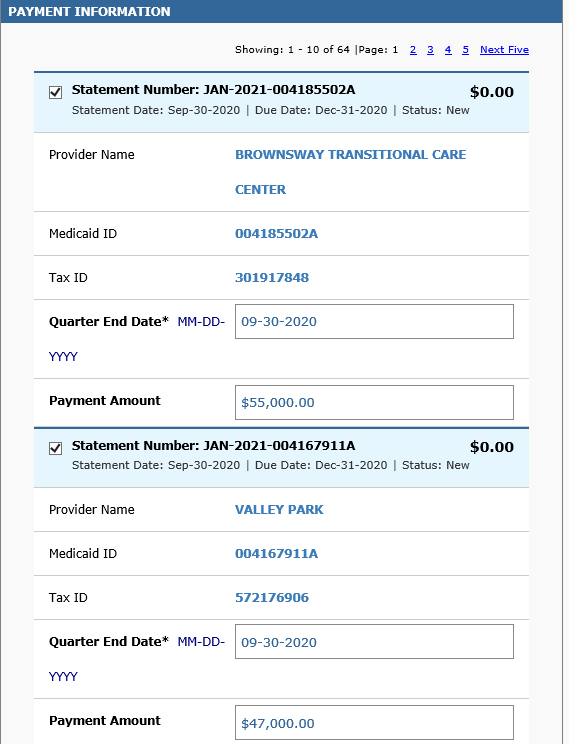Edit the $47,000.00 payment amount field
The image size is (569, 744).
pyautogui.click(x=374, y=722)
